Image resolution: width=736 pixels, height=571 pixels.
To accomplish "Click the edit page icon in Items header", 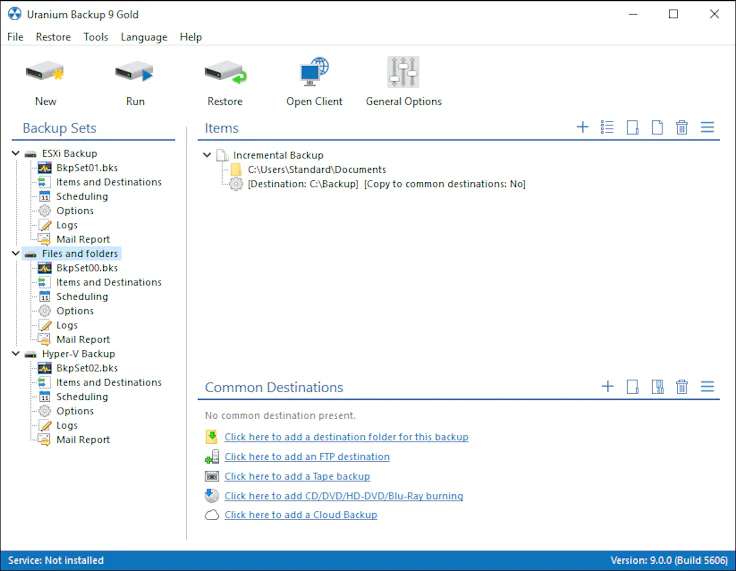I will (x=633, y=127).
